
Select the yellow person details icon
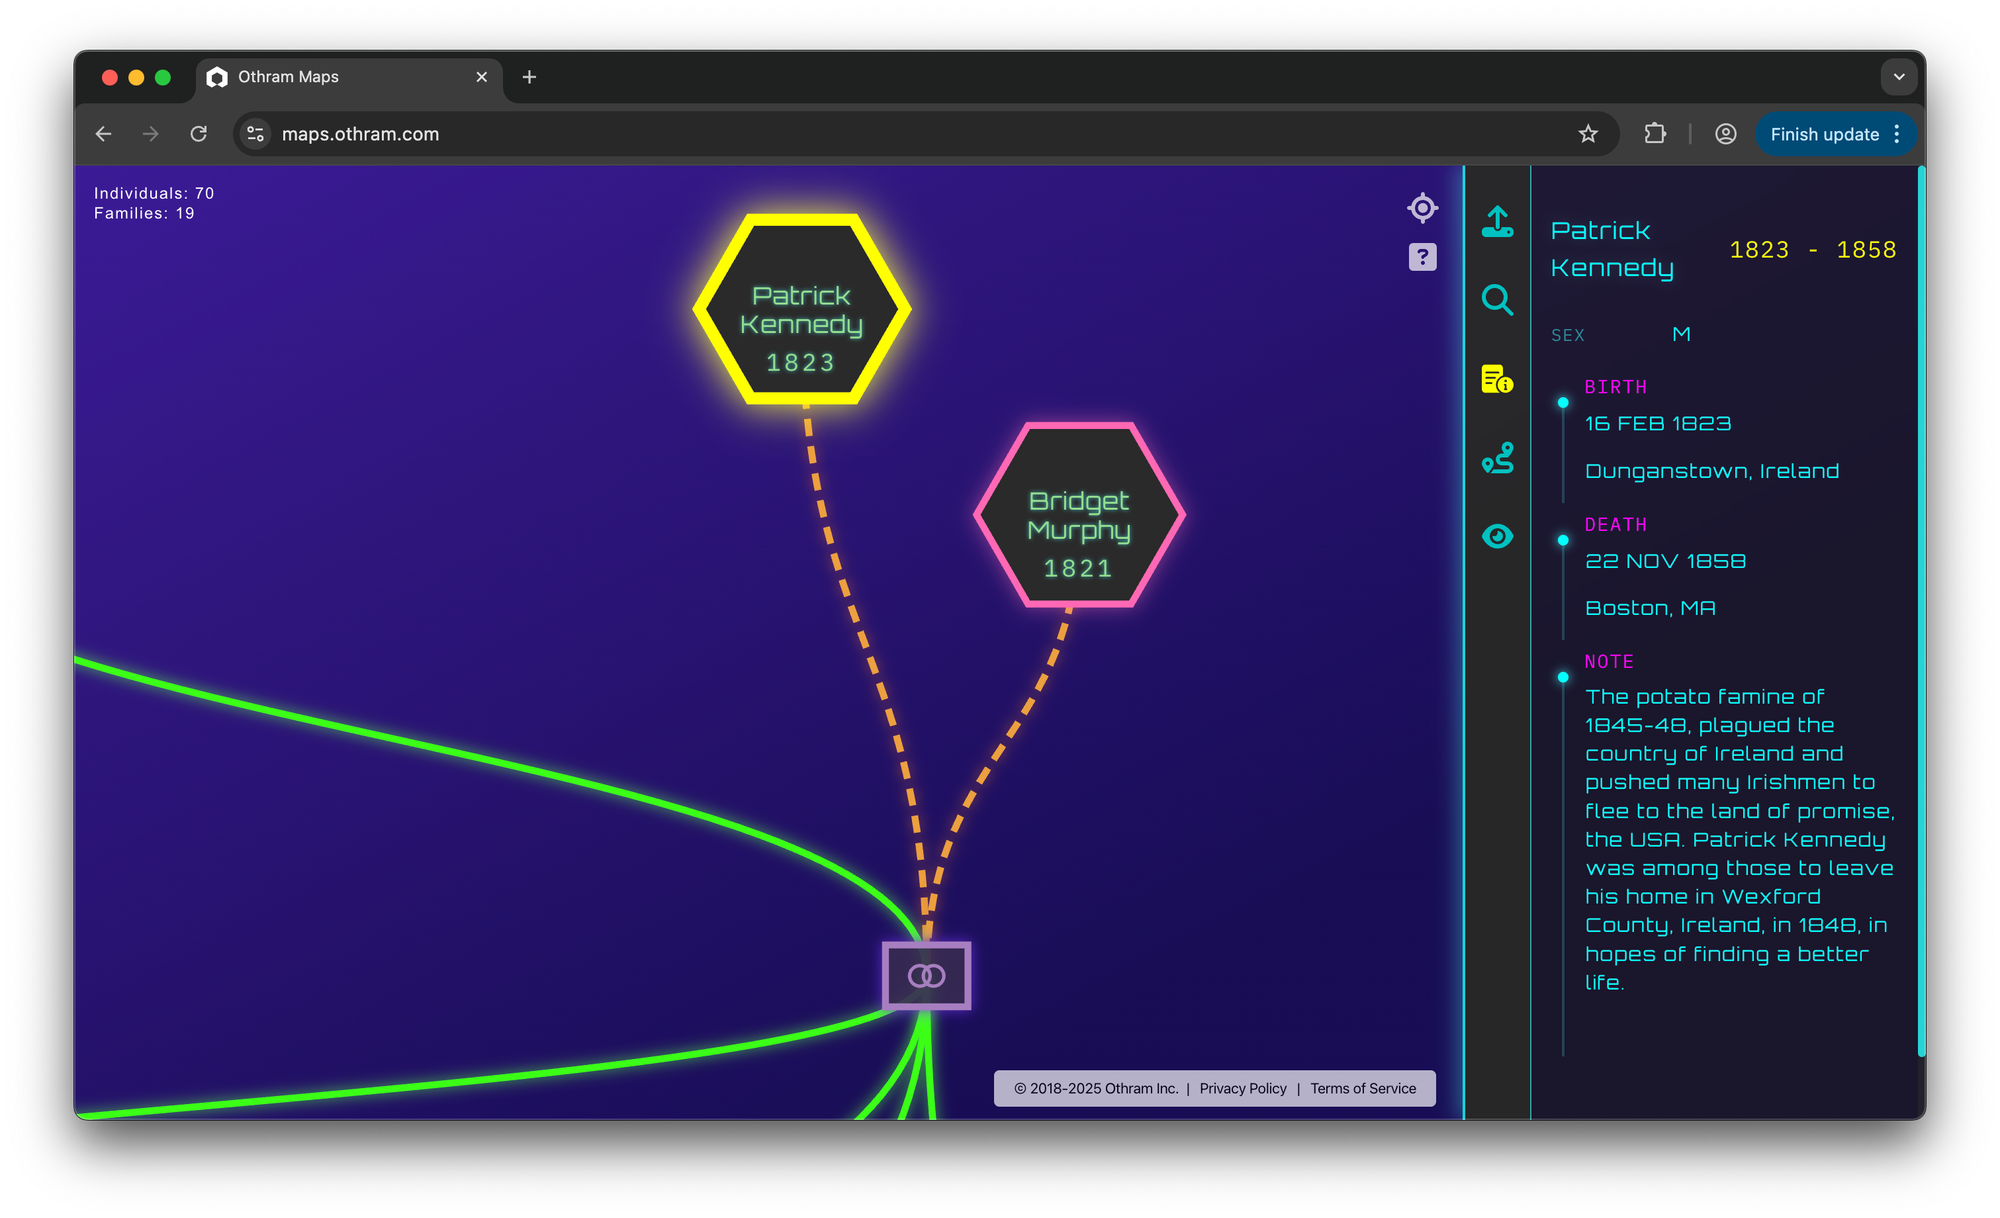[x=1497, y=379]
